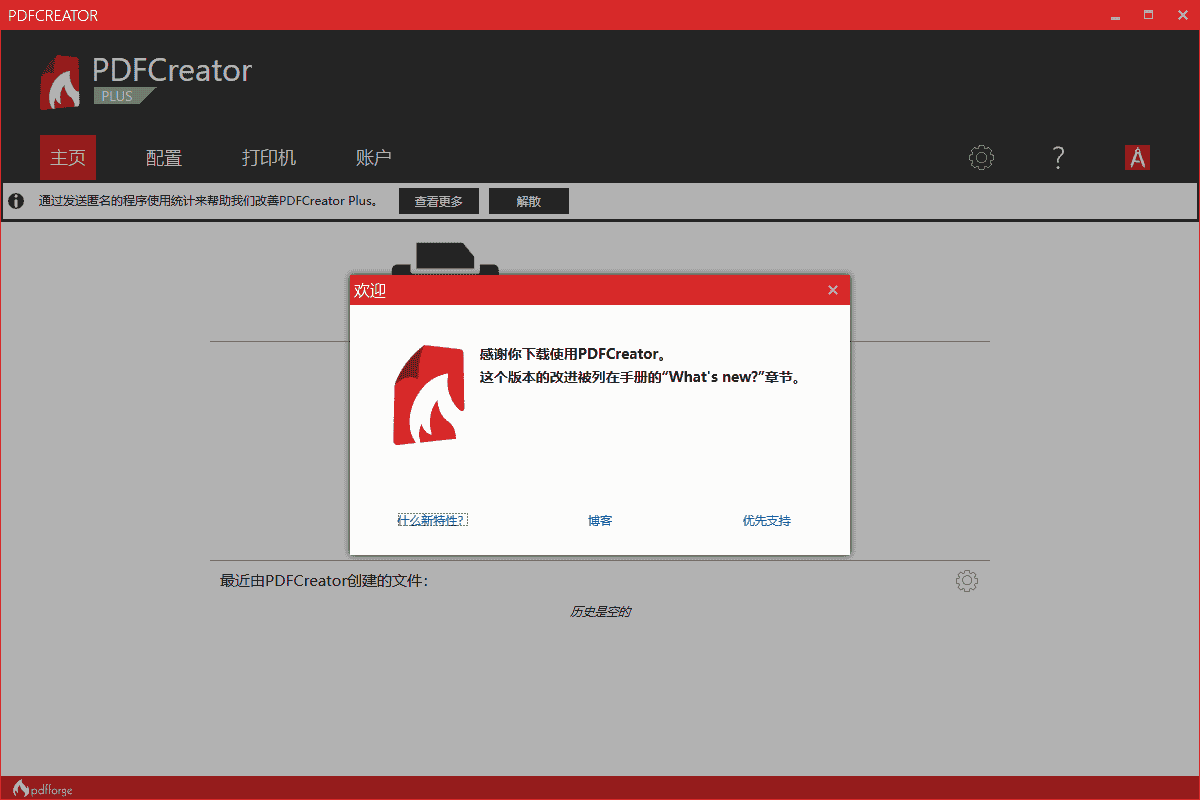
Task: Select the 账户 tab
Action: [373, 157]
